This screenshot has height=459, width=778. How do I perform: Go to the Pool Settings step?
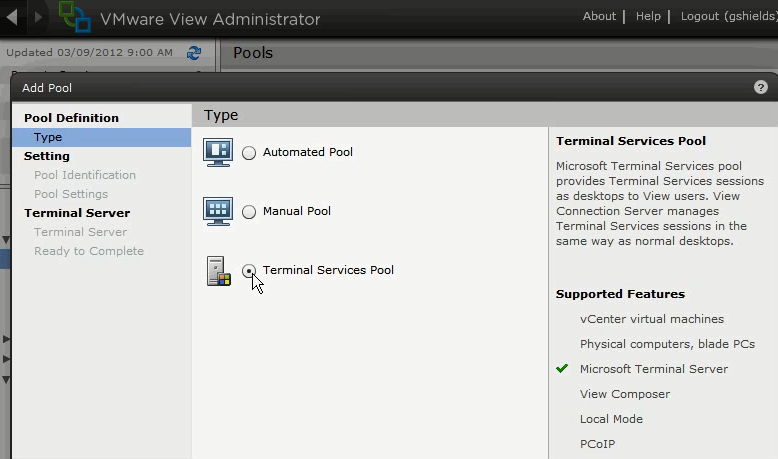coord(71,194)
